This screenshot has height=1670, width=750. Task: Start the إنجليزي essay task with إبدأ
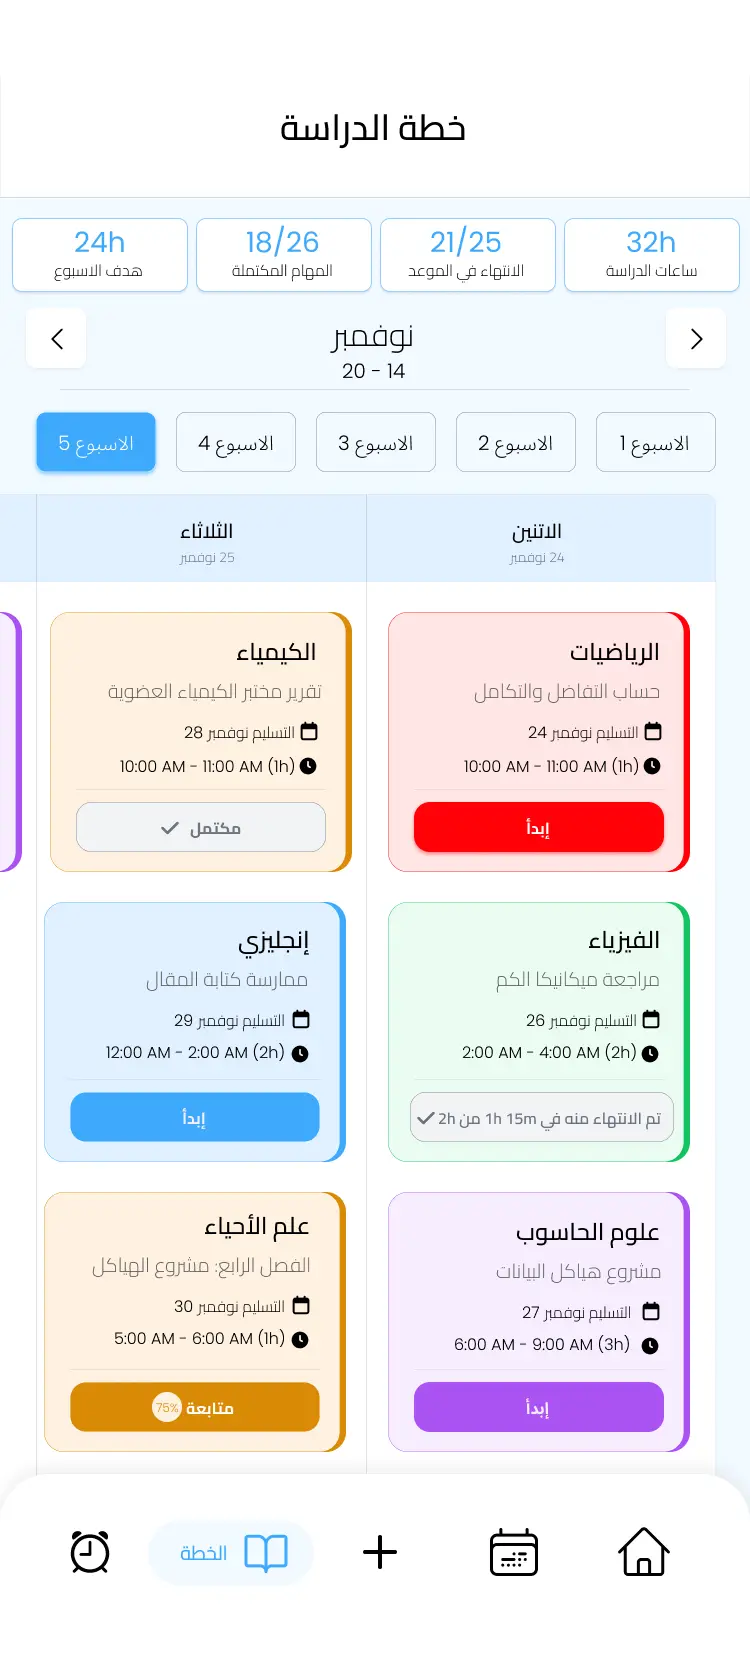pos(194,1117)
